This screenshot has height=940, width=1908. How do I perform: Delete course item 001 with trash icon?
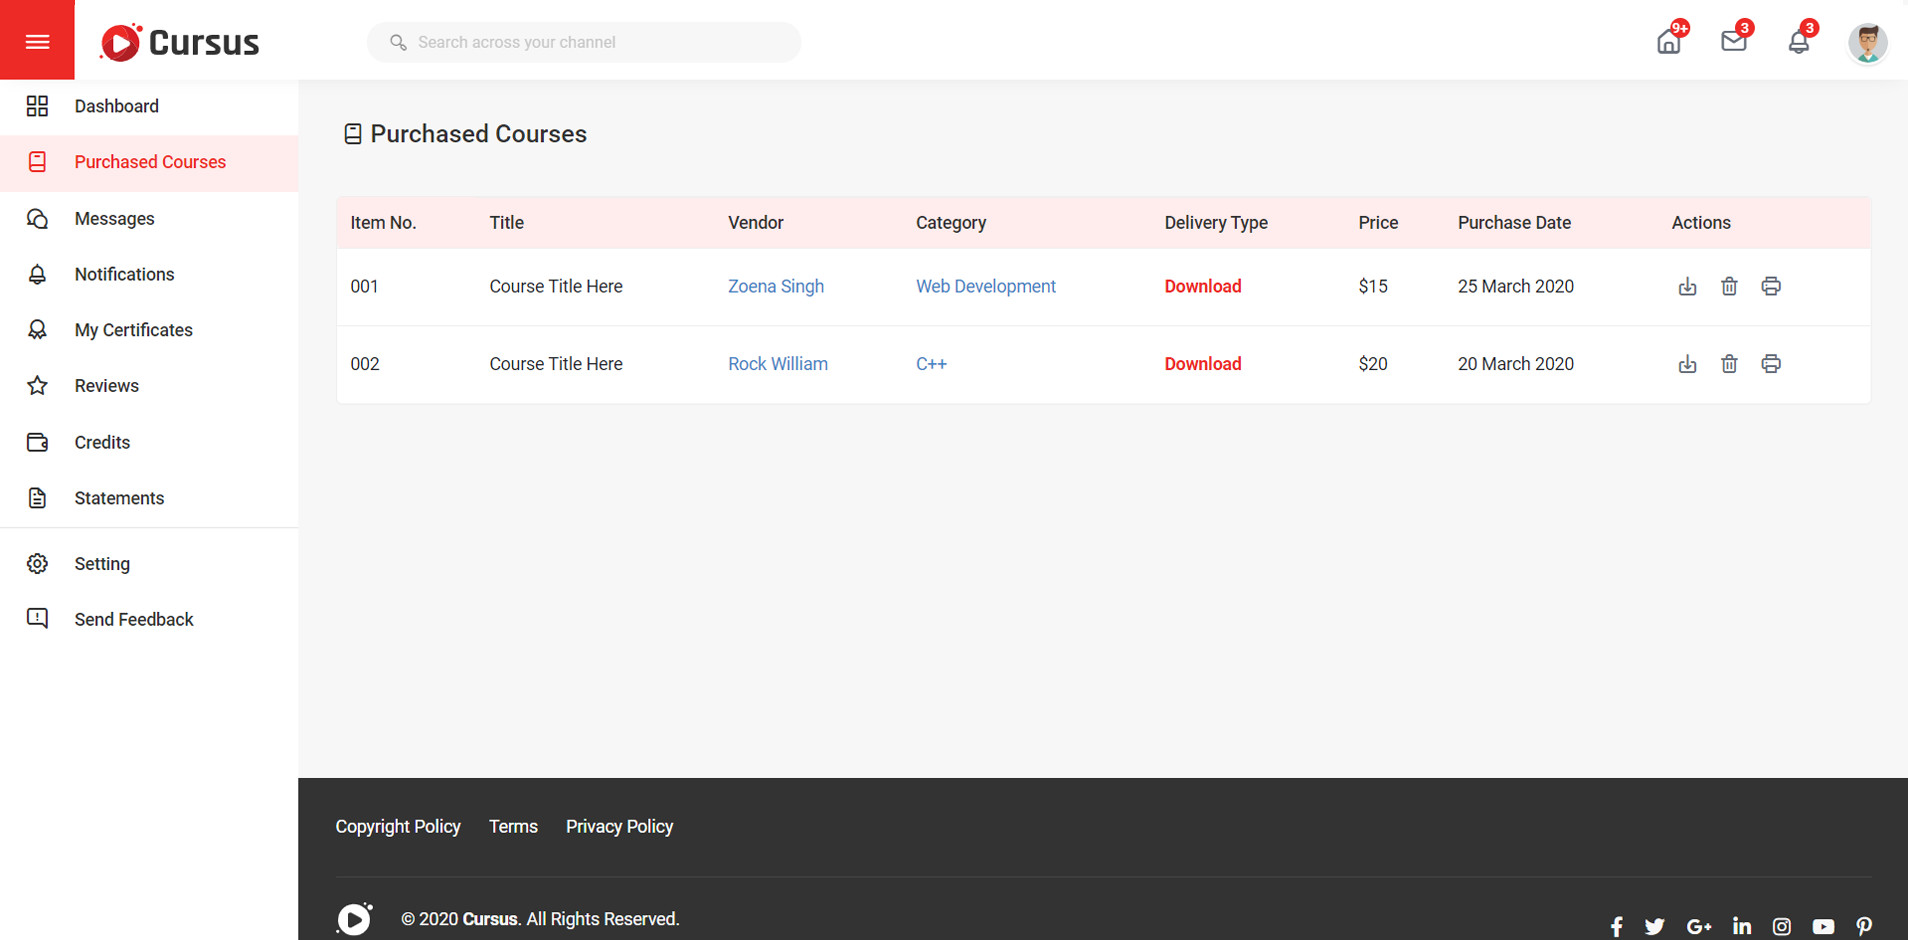tap(1729, 286)
